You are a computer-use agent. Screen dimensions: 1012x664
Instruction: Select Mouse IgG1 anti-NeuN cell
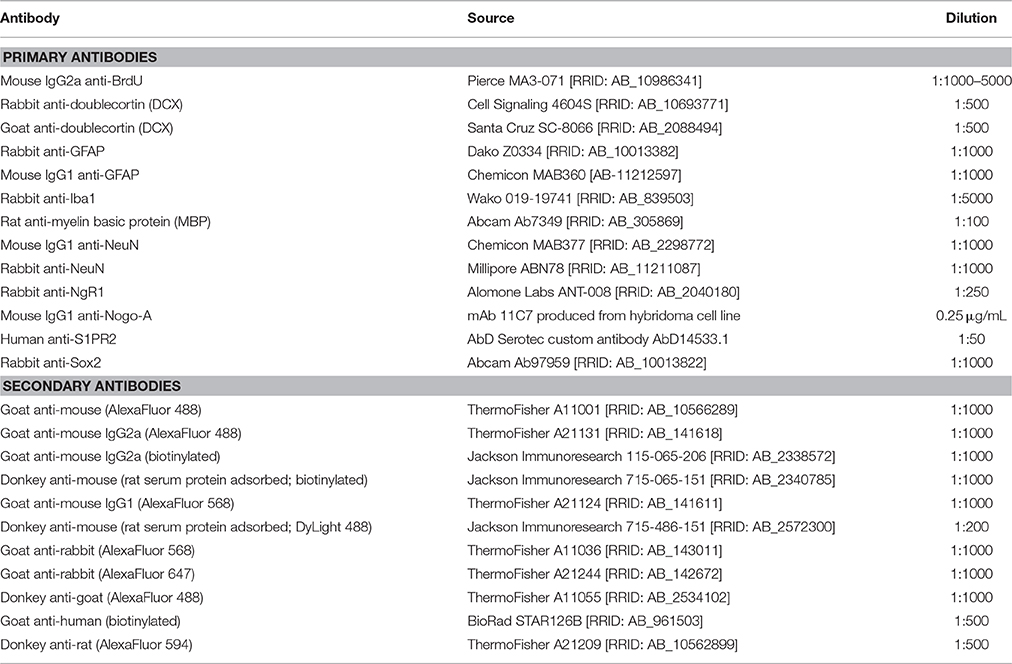[x=69, y=245]
